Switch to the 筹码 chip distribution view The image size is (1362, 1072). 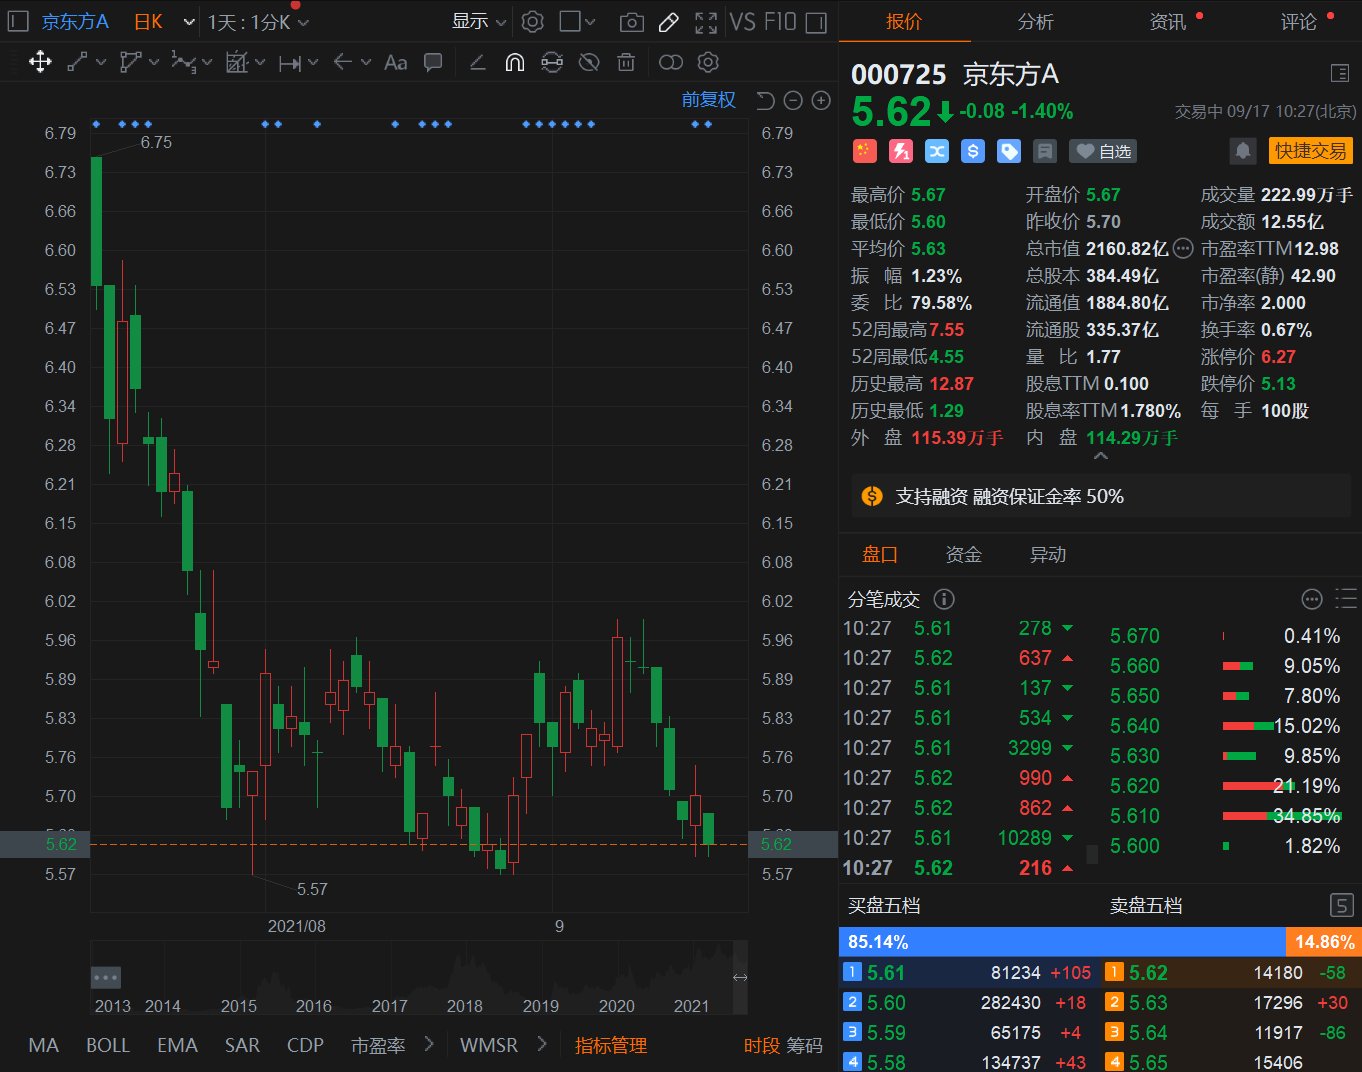tap(804, 1045)
